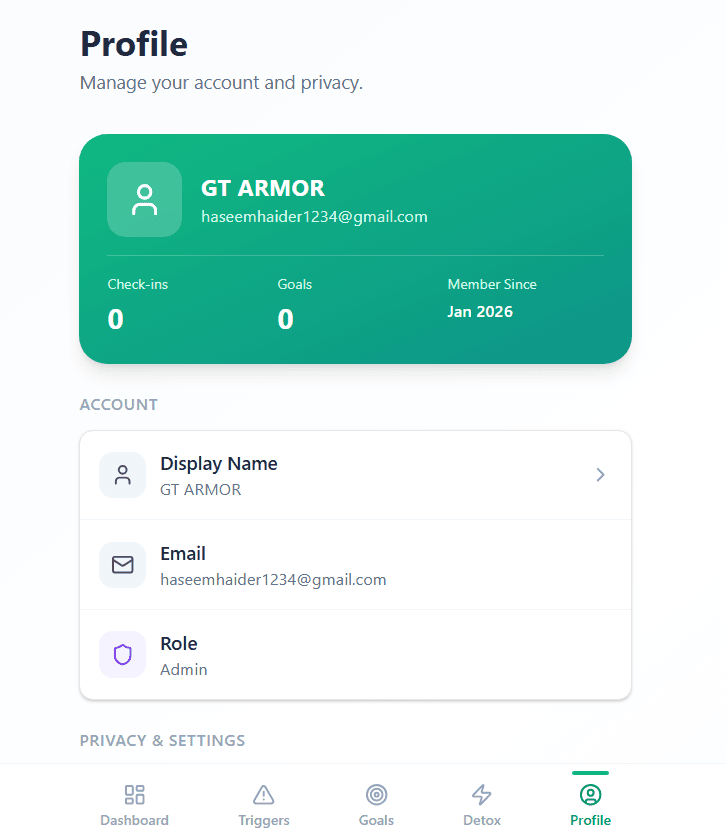Click the envelope icon beside Email
Image resolution: width=726 pixels, height=837 pixels.
point(123,565)
